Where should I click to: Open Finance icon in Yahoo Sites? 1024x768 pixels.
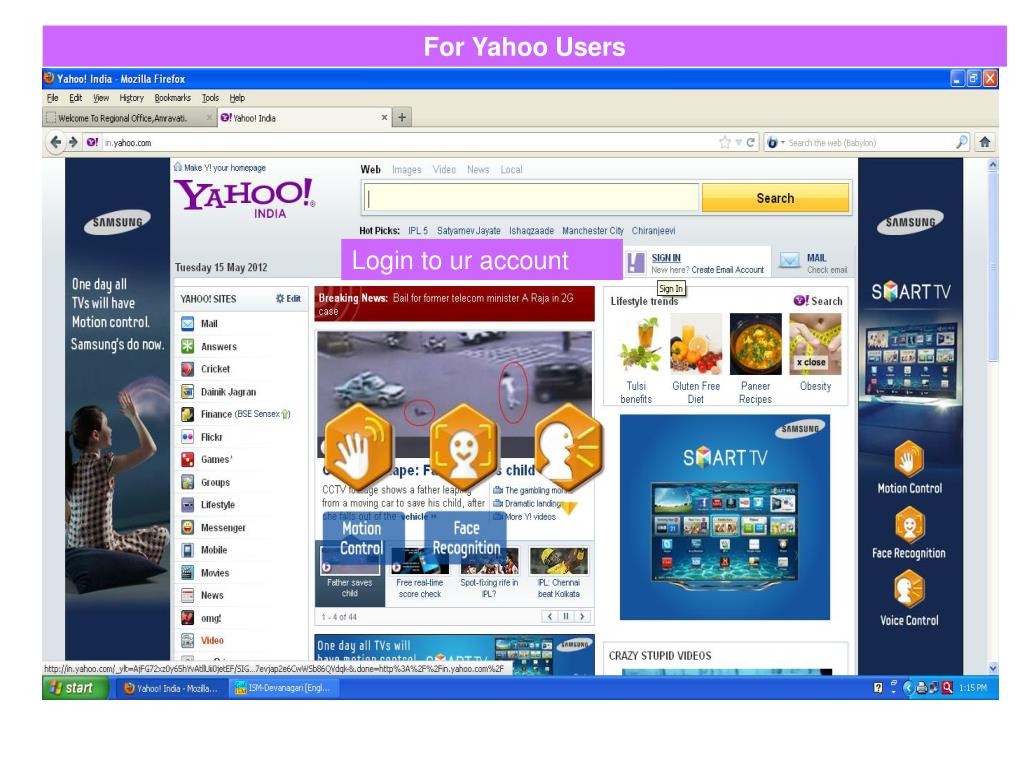pyautogui.click(x=187, y=414)
